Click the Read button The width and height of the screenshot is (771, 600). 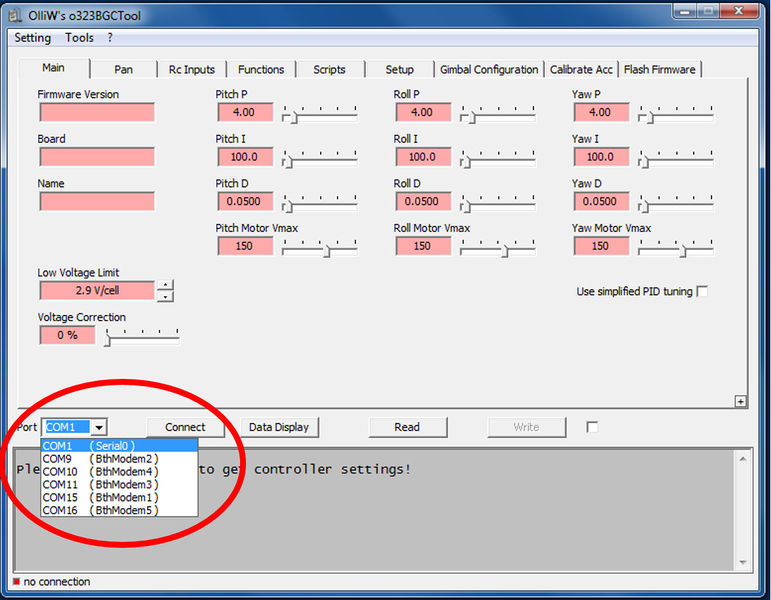pos(407,427)
